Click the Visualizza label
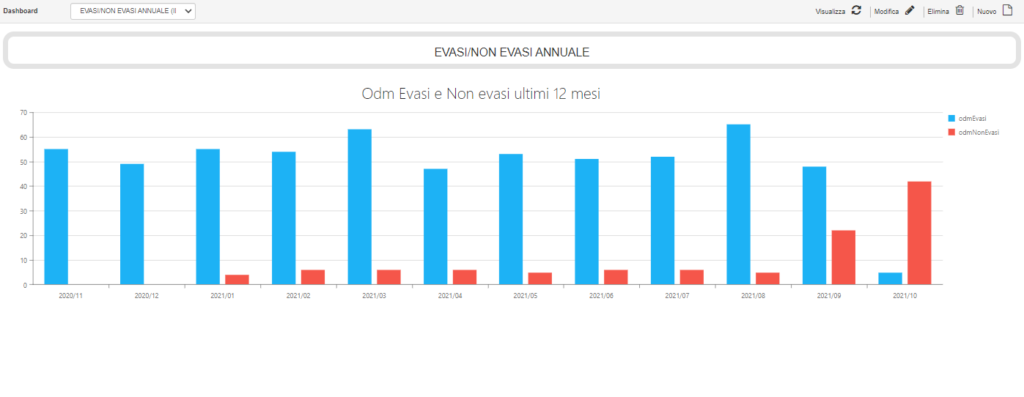Screen dimensions: 1024x397 tap(830, 12)
